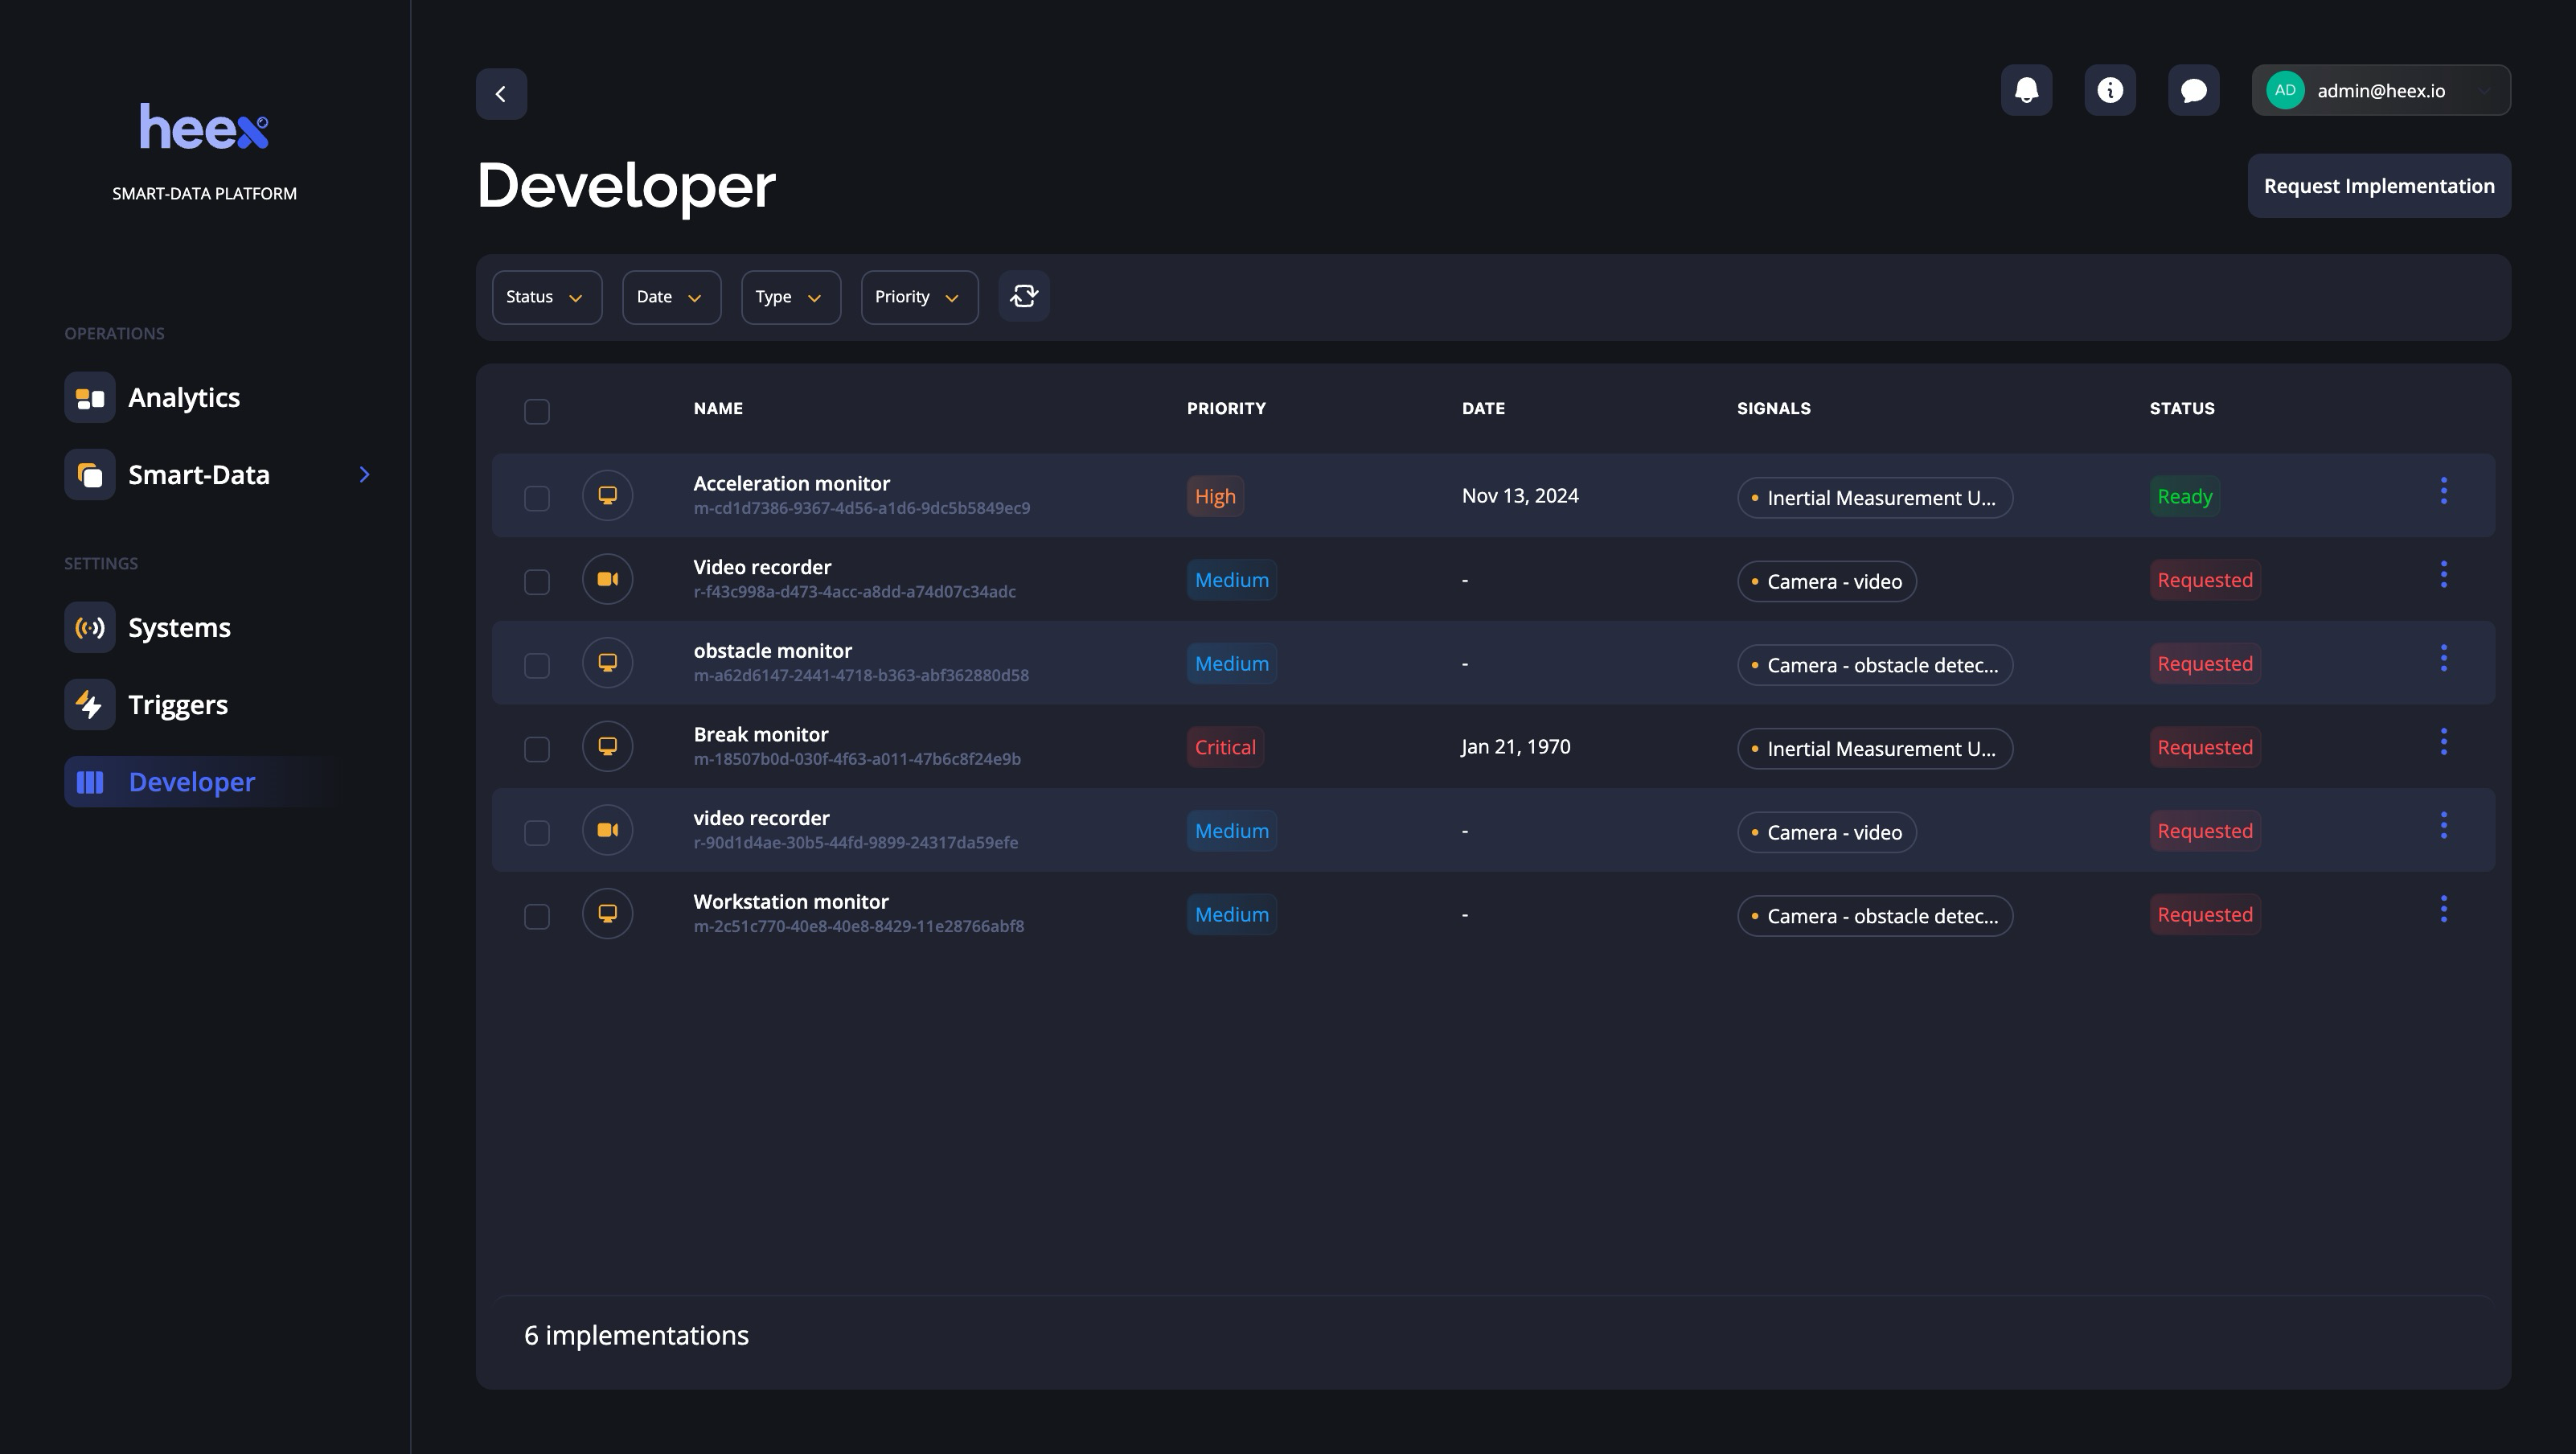
Task: Click the Systems sidebar icon
Action: [x=90, y=628]
